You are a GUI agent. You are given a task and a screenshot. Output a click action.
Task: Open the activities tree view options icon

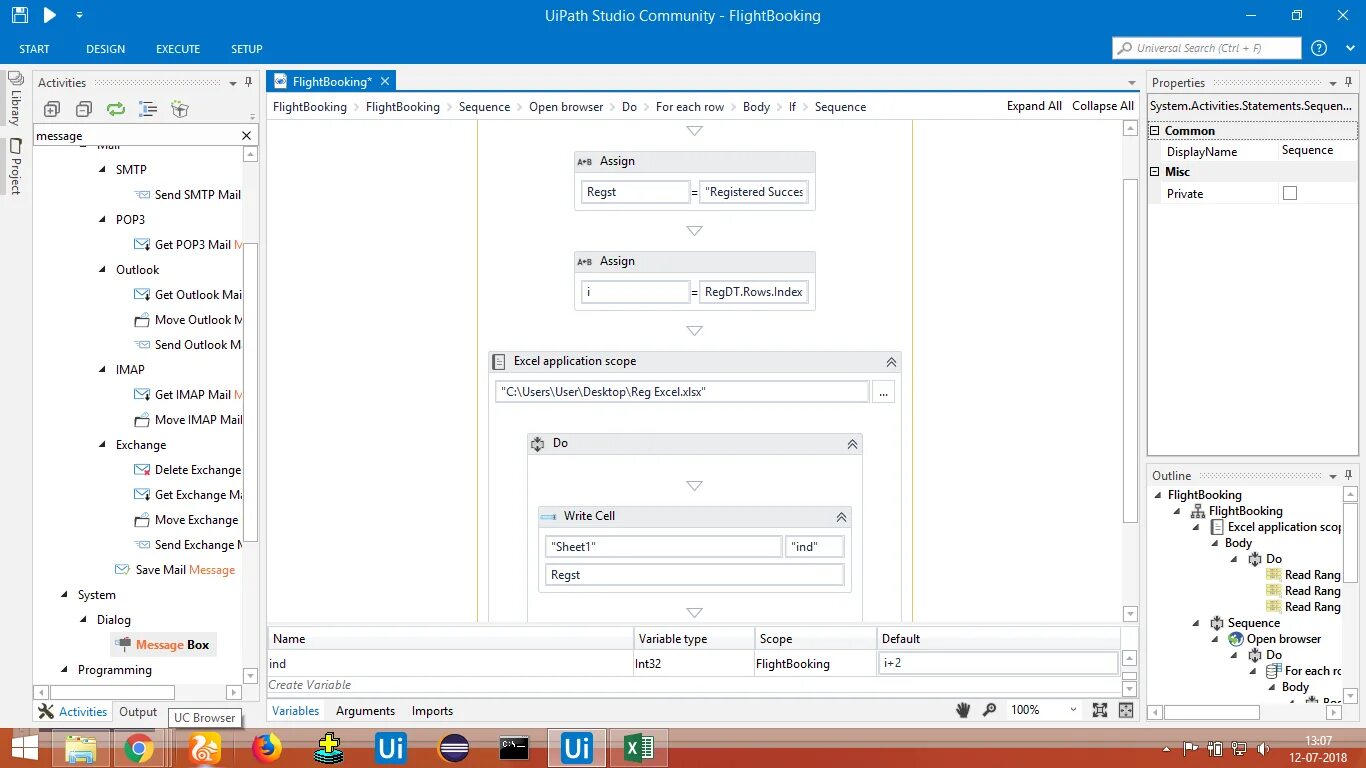(x=148, y=109)
